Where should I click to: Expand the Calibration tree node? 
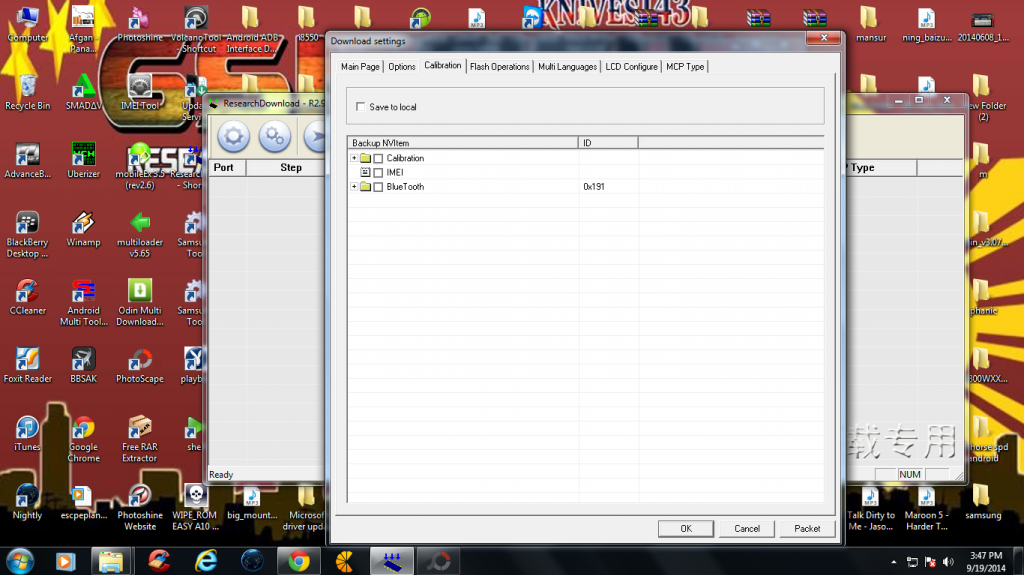[354, 158]
